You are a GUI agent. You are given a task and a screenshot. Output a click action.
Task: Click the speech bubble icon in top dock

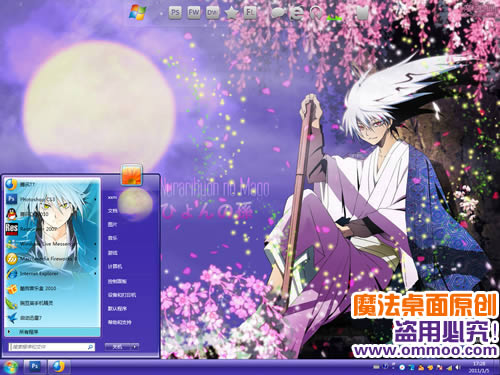pos(278,13)
